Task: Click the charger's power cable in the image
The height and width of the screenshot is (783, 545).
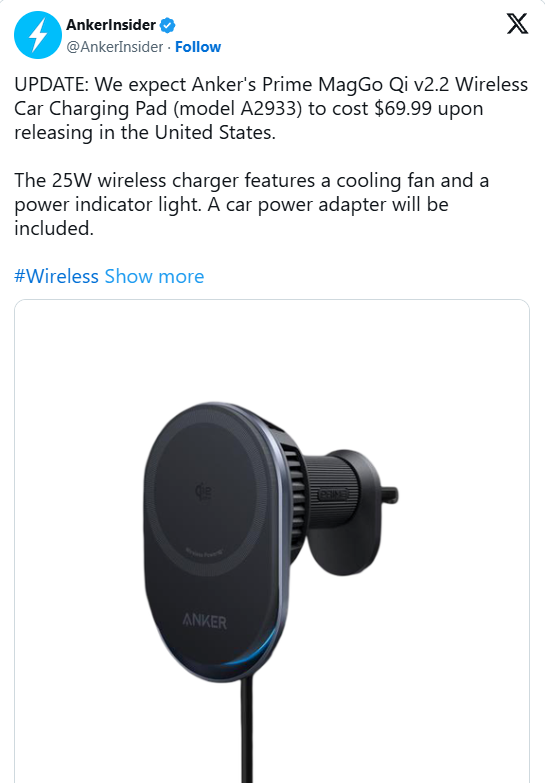Action: coord(247,729)
